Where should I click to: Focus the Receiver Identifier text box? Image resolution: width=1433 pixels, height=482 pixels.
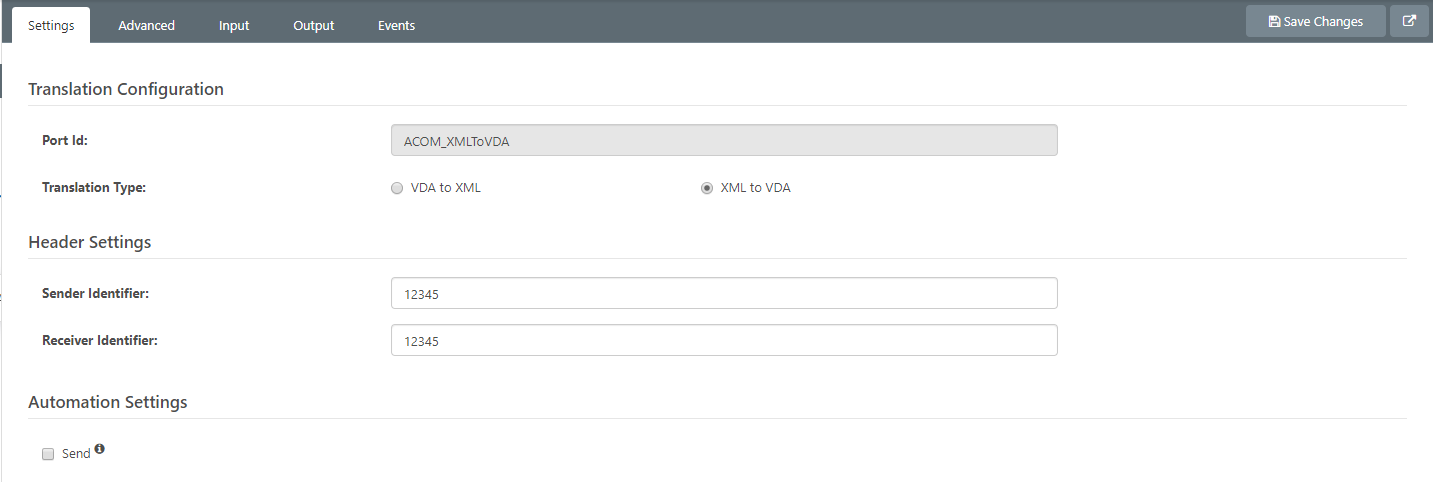[x=723, y=341]
